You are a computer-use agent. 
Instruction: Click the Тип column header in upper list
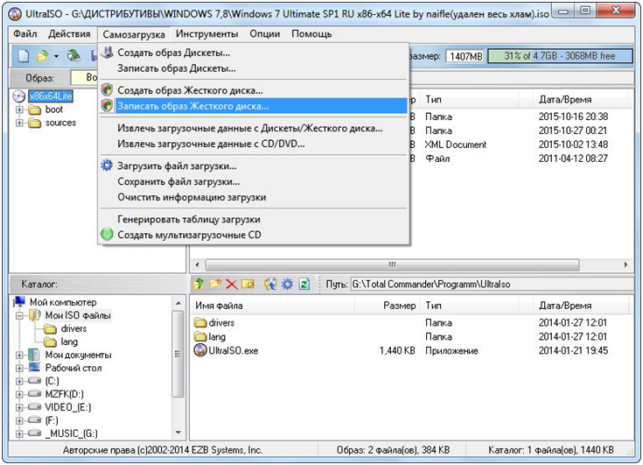click(x=470, y=100)
